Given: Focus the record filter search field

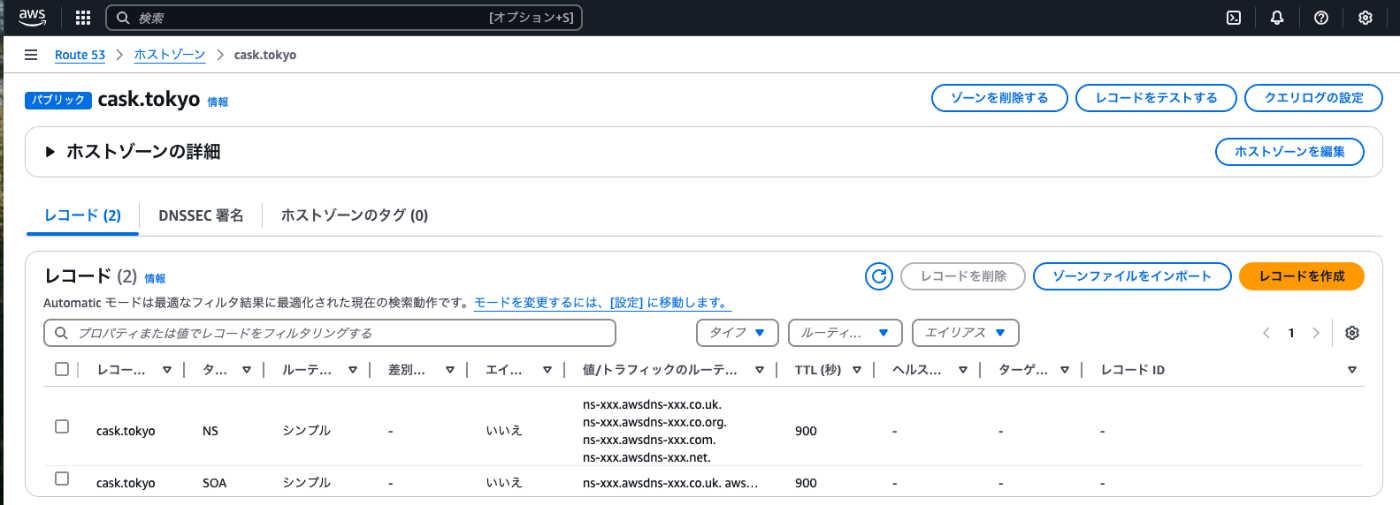Looking at the screenshot, I should click(x=330, y=333).
